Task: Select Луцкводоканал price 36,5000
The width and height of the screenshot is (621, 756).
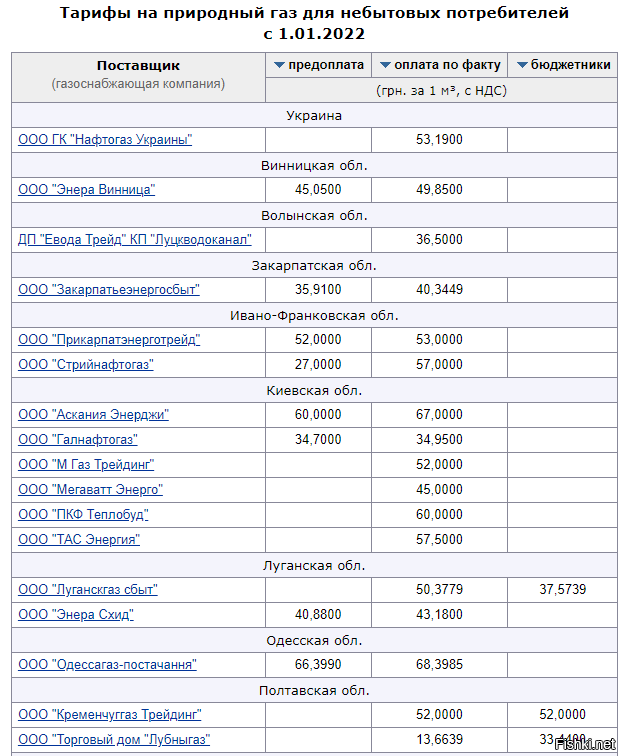Action: point(439,240)
